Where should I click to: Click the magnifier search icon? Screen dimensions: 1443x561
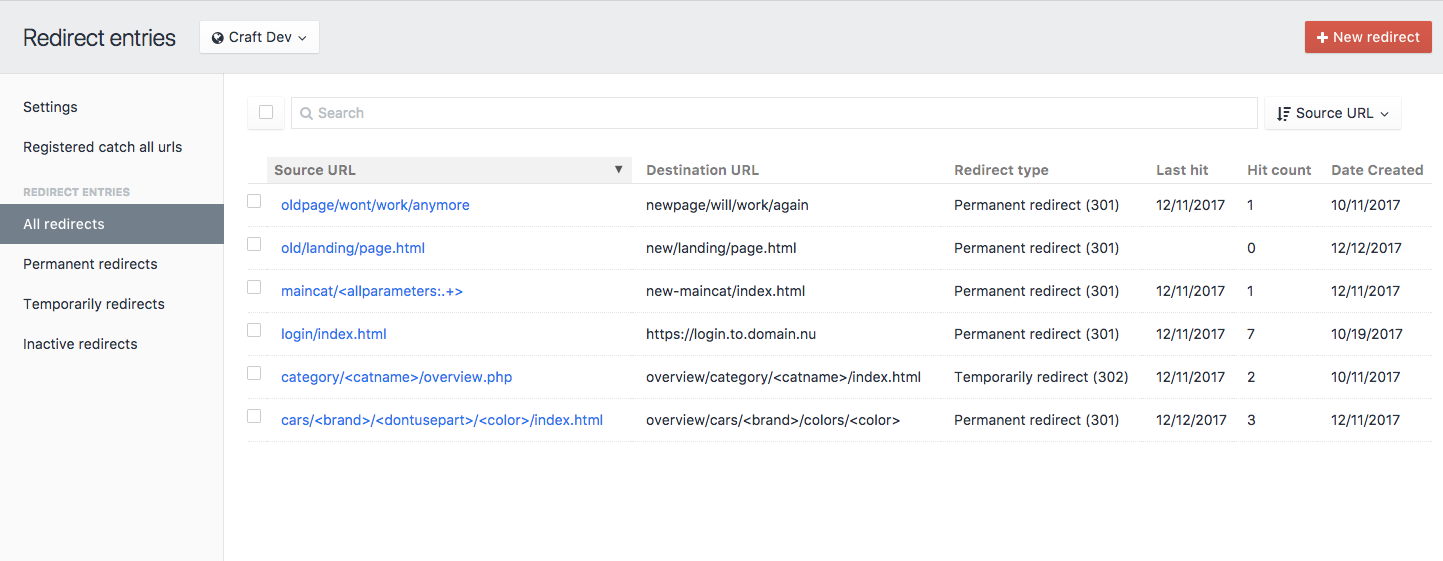[306, 114]
